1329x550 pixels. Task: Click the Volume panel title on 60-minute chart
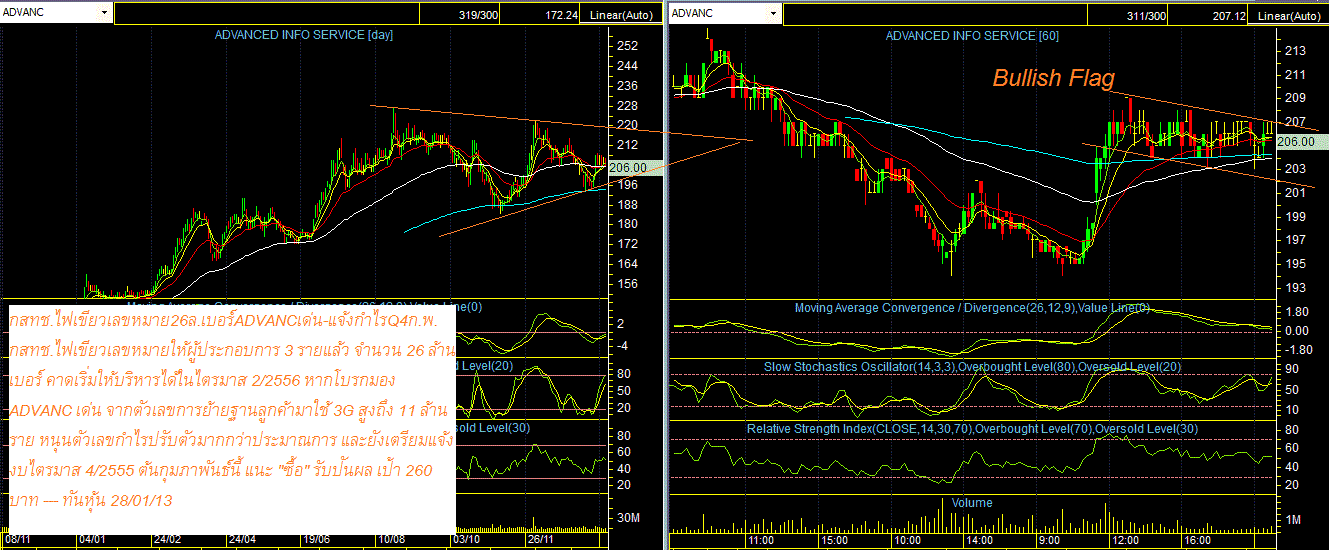click(972, 503)
